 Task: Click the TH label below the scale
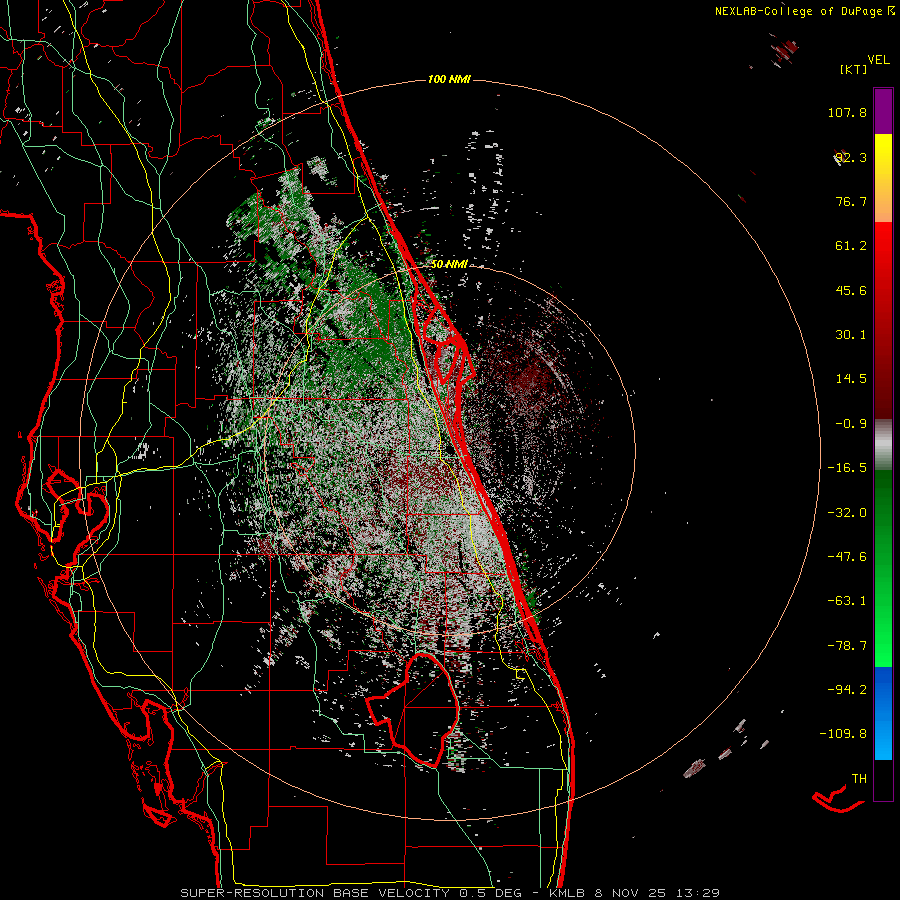[x=859, y=779]
